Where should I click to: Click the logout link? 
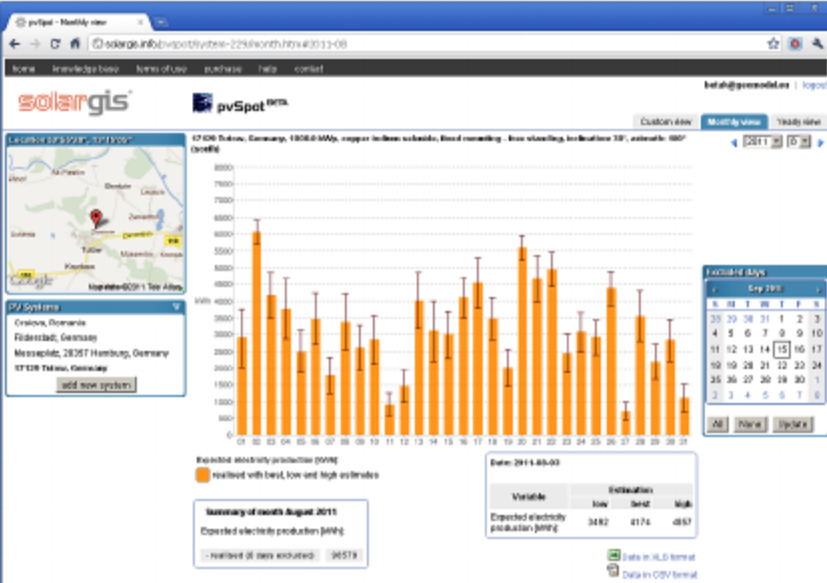point(814,85)
